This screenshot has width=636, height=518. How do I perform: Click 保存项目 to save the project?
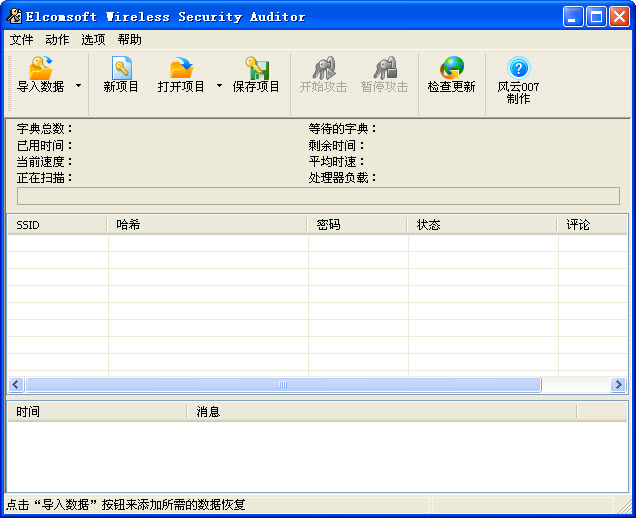(256, 75)
